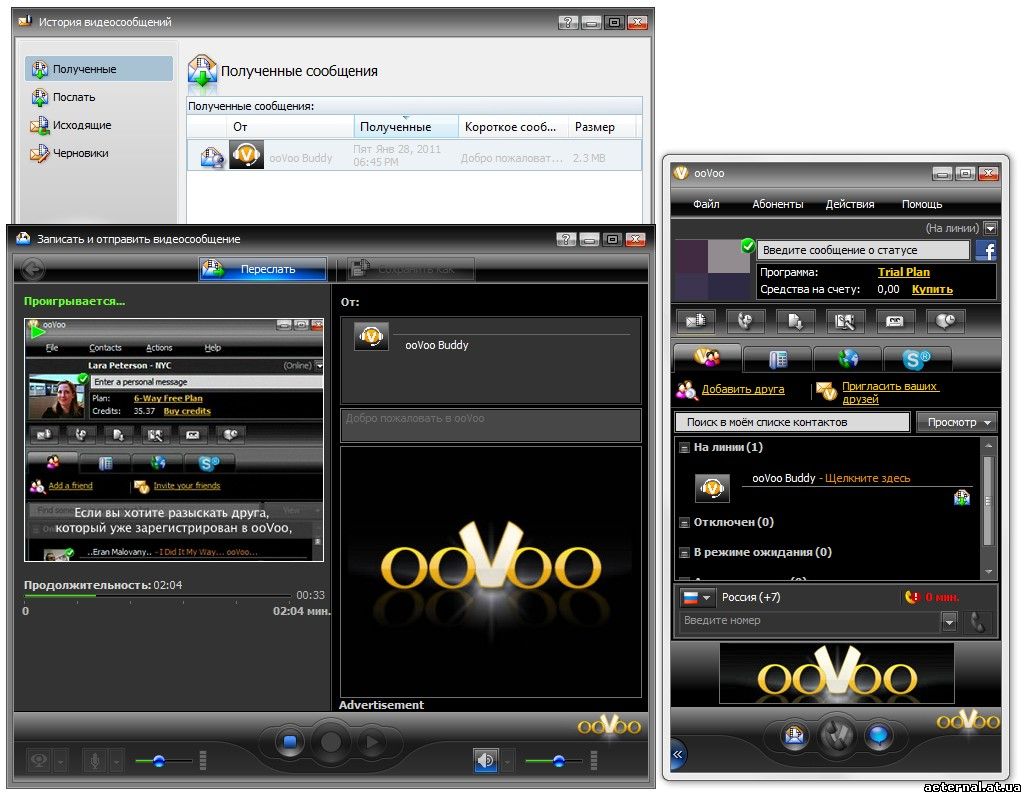This screenshot has height=797, width=1026.
Task: Select Черновики in History sidebar
Action: pyautogui.click(x=99, y=153)
